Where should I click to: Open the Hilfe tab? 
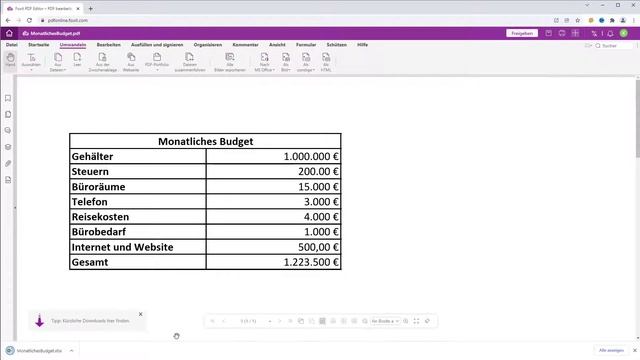coord(362,44)
